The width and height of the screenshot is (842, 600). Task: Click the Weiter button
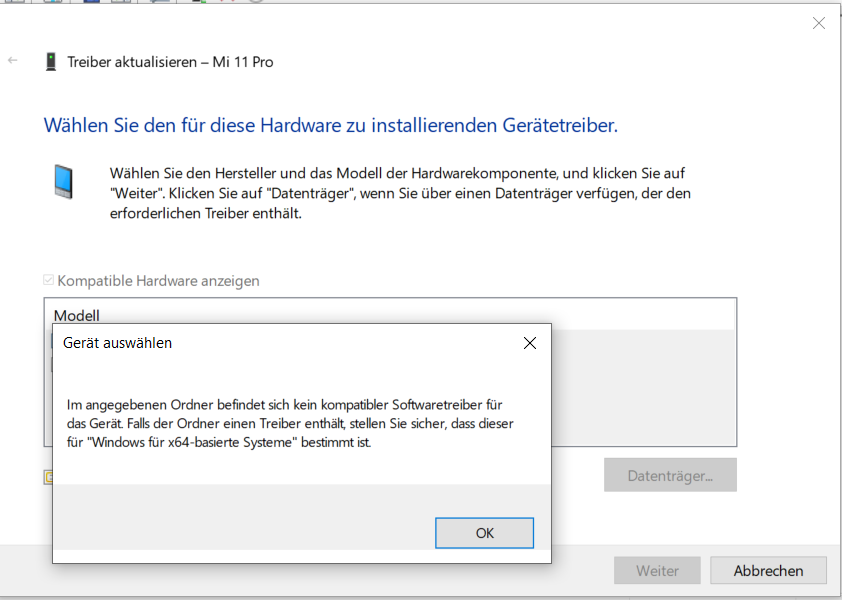tap(657, 571)
